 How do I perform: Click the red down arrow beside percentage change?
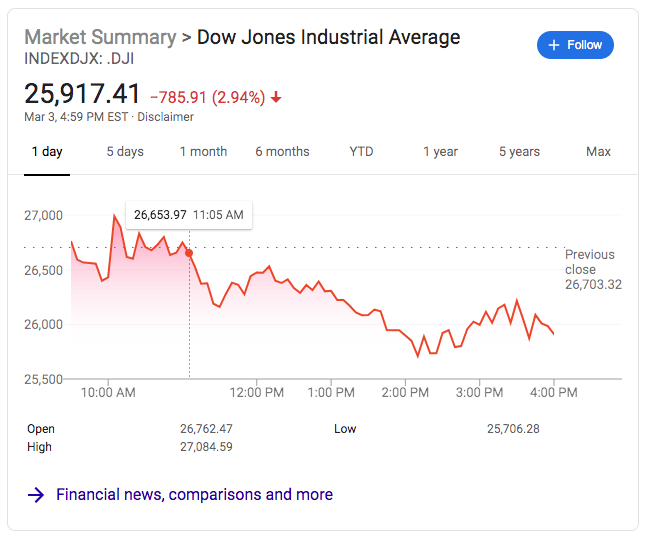pyautogui.click(x=276, y=98)
